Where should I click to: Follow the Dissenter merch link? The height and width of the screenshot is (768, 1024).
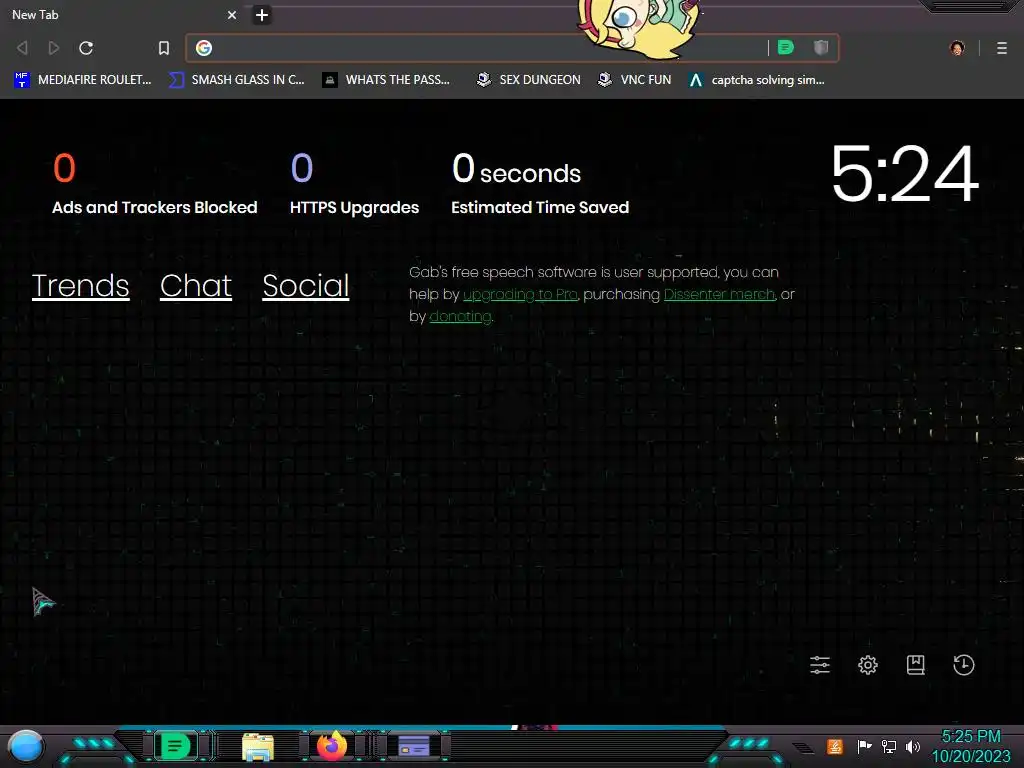coord(720,295)
